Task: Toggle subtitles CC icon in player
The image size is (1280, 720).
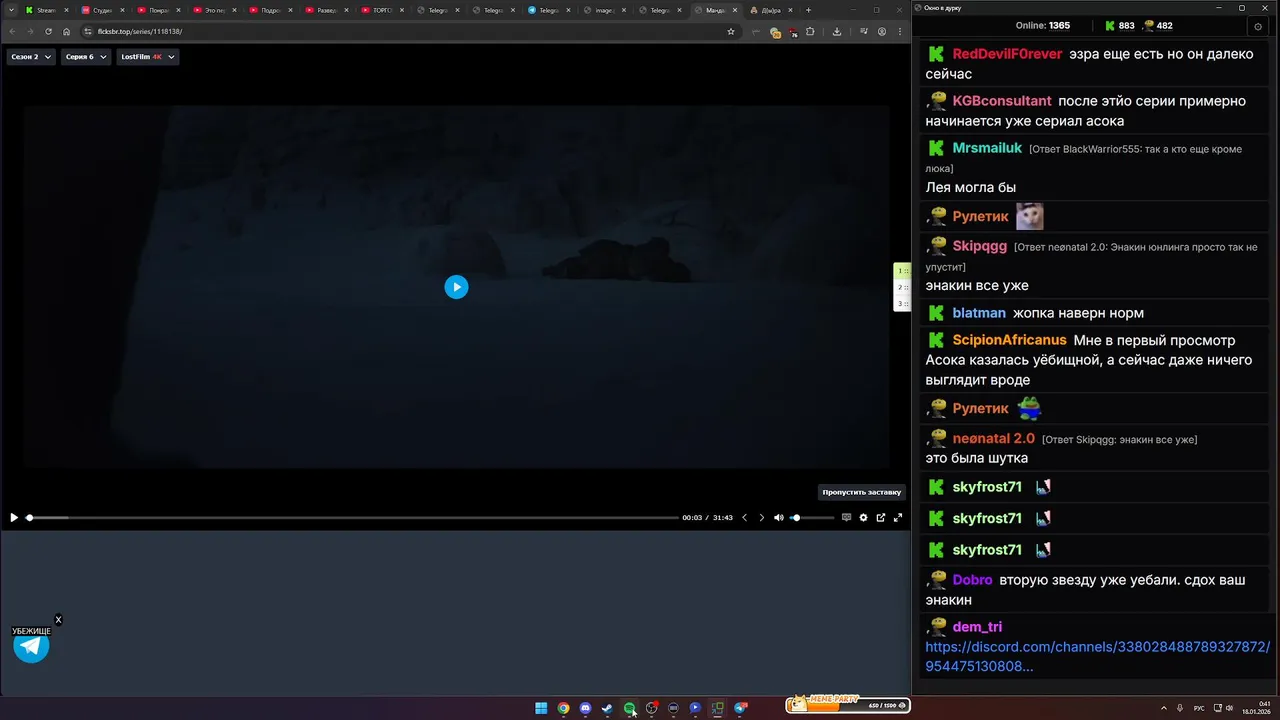Action: (x=846, y=517)
